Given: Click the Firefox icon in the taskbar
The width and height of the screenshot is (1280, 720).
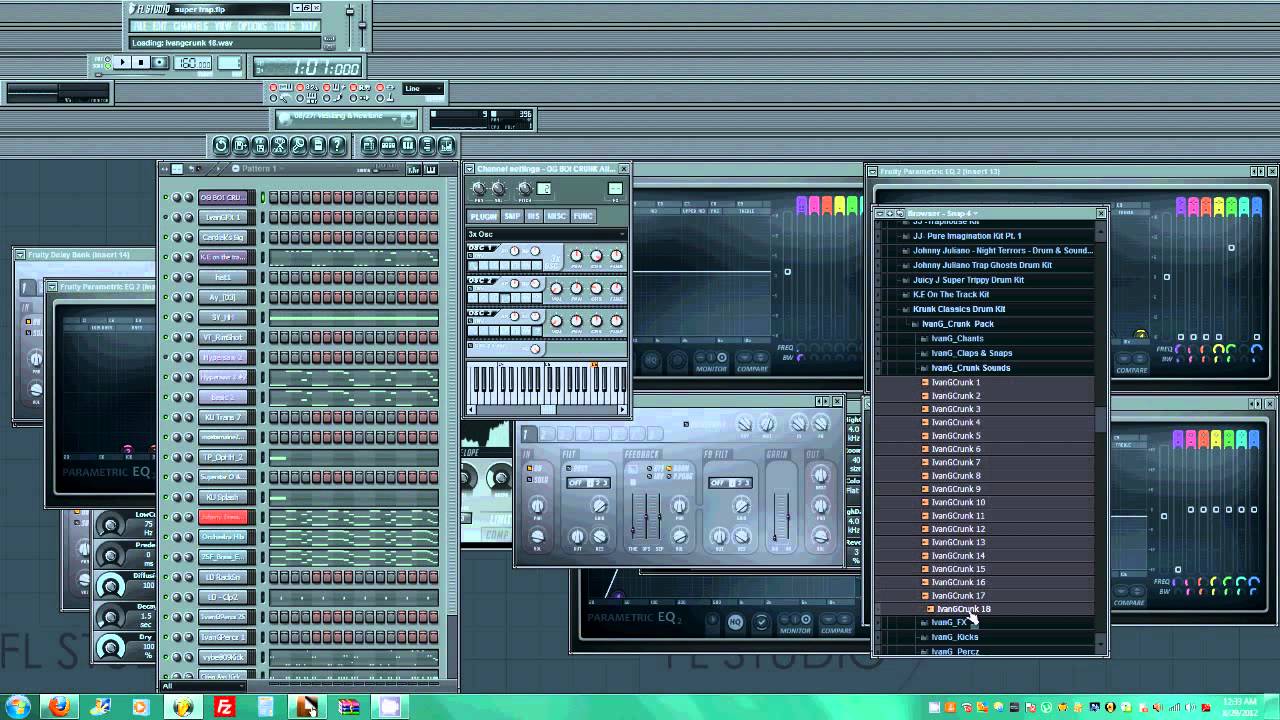Looking at the screenshot, I should [x=59, y=706].
